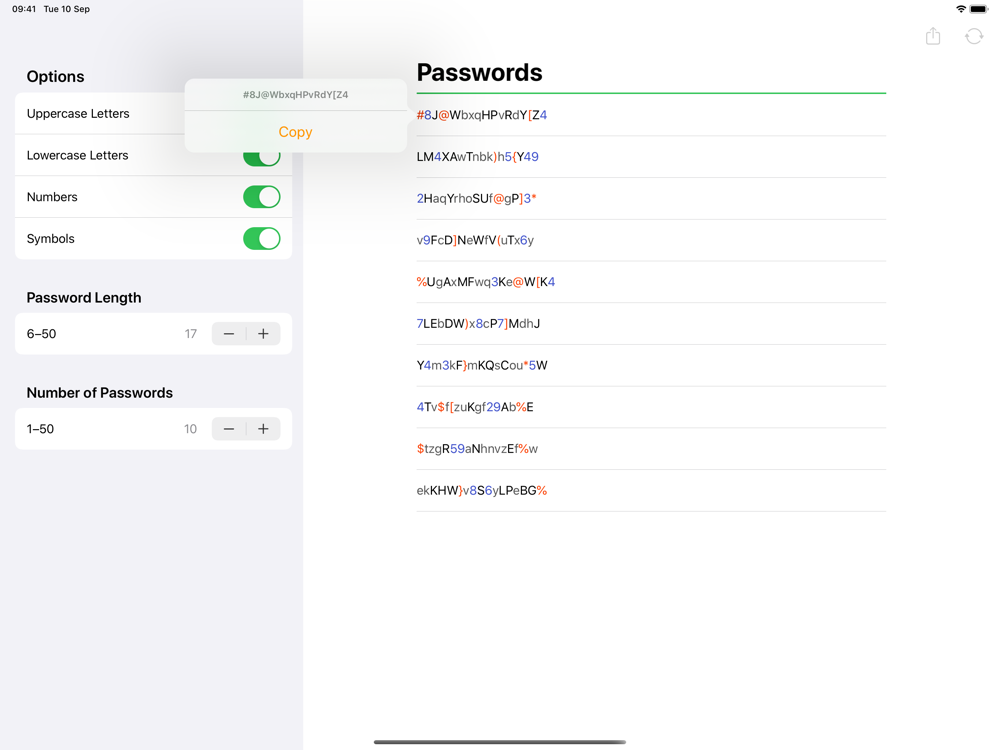
Task: Select password $tzgR59aNhnvzEf%w
Action: tap(651, 449)
